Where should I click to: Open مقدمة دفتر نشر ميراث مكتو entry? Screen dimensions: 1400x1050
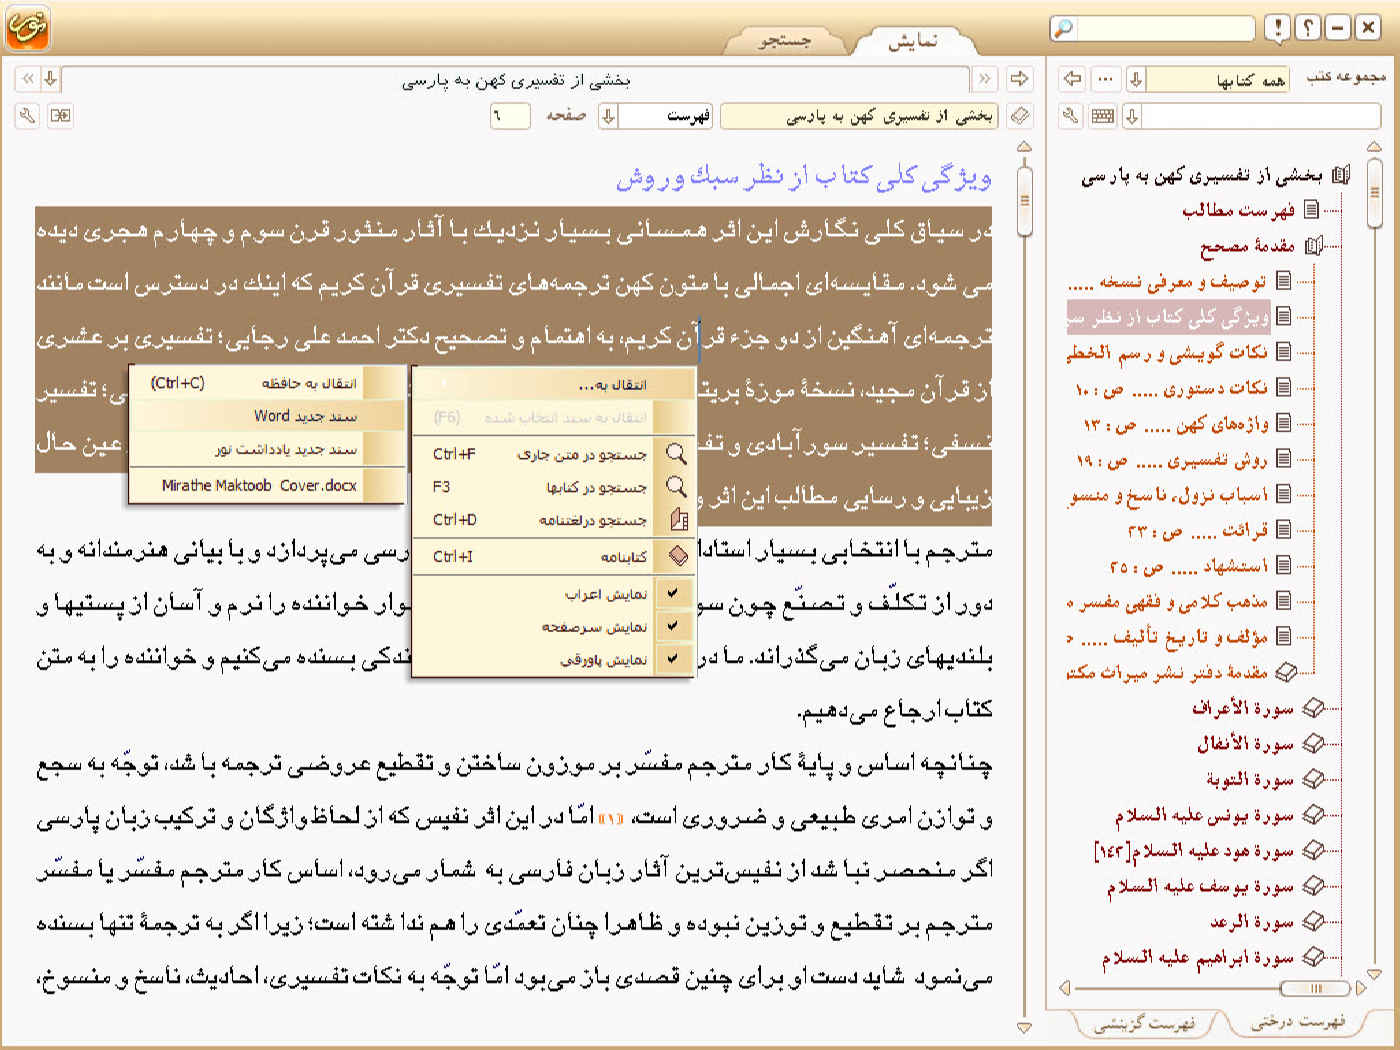click(1166, 672)
